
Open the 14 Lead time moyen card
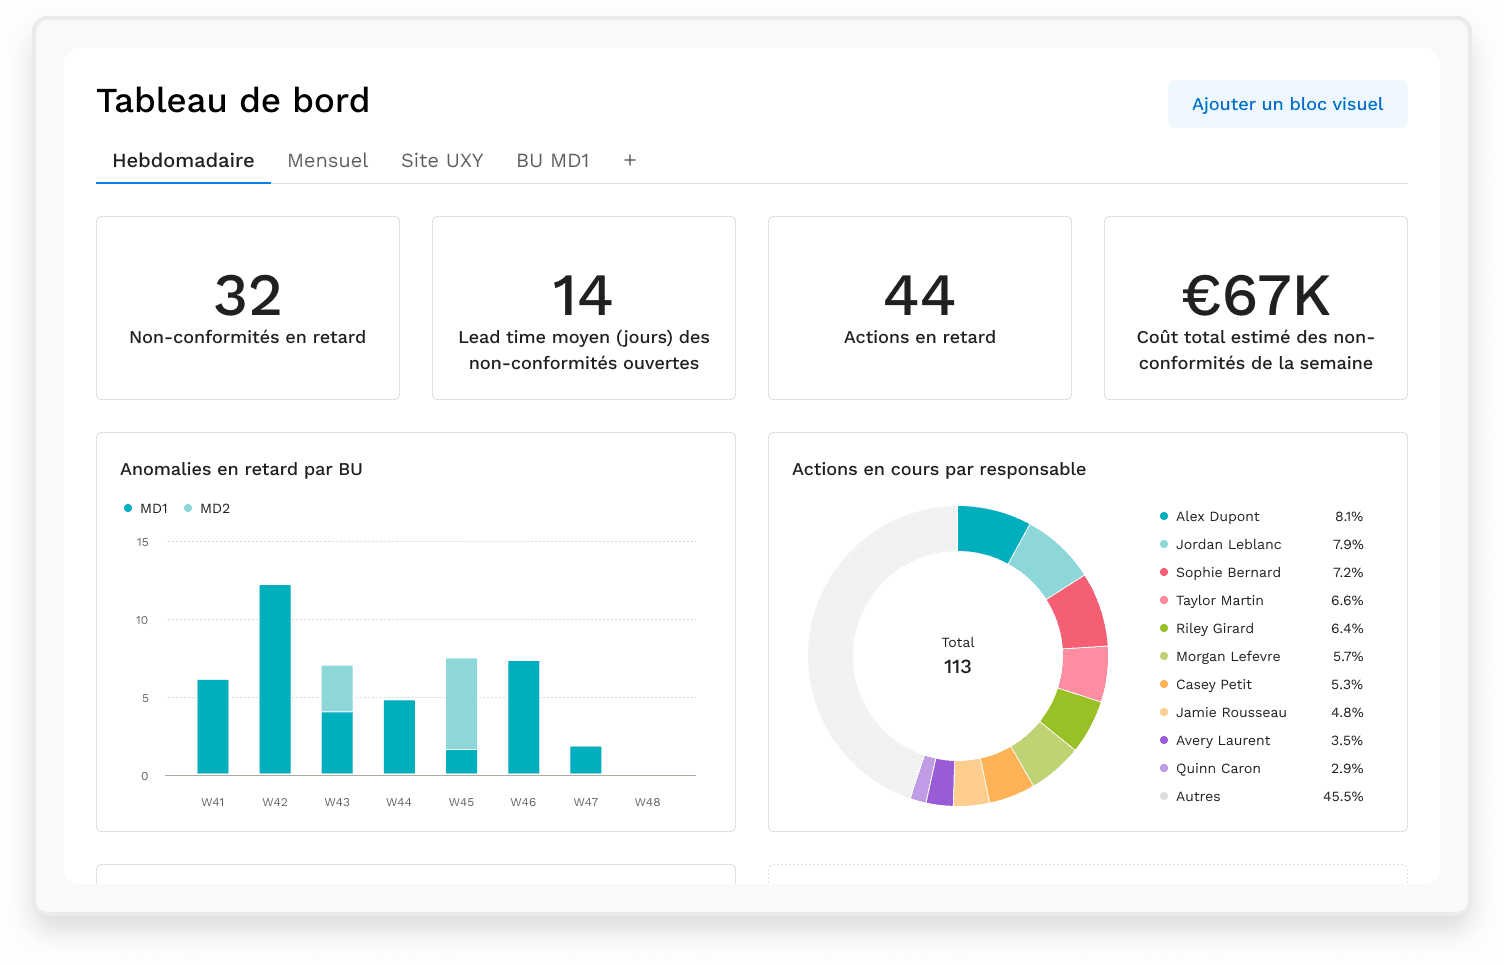pyautogui.click(x=584, y=308)
